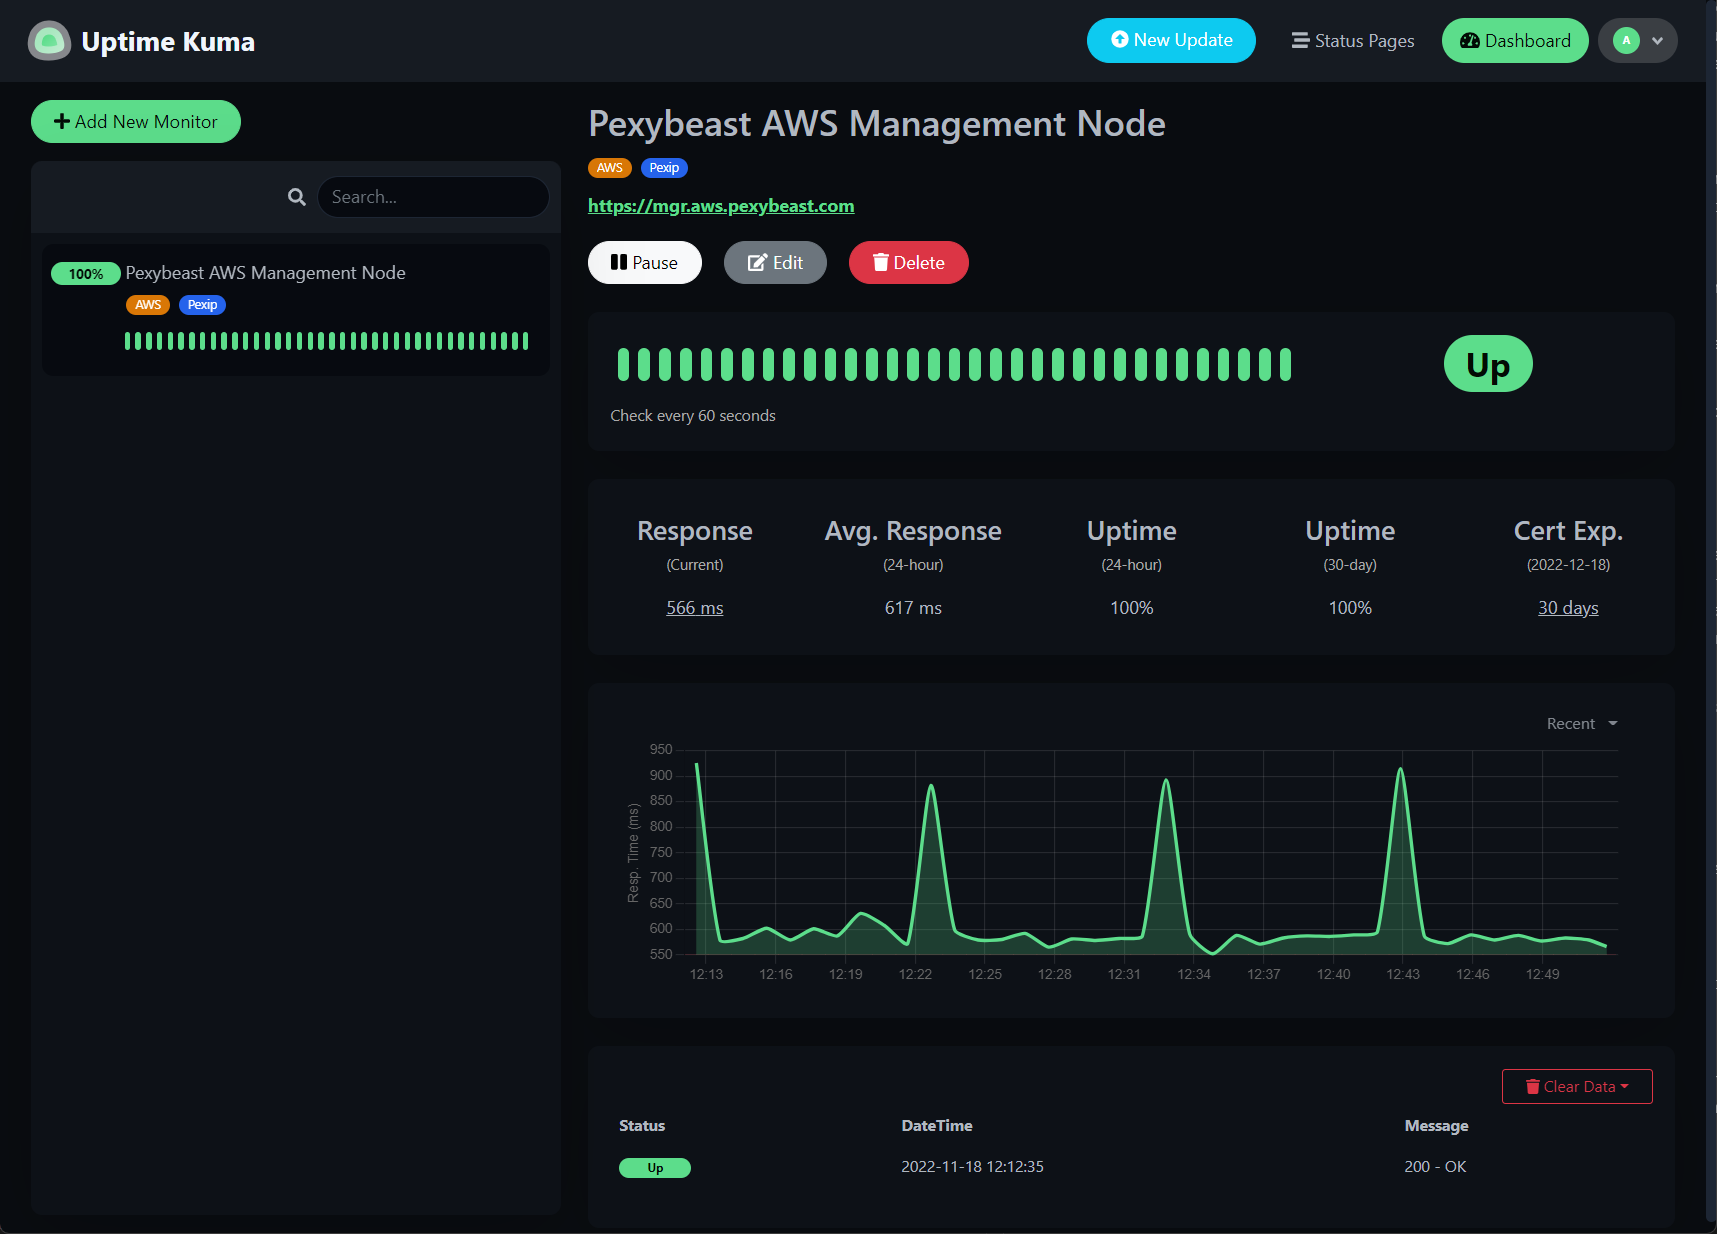This screenshot has height=1234, width=1717.
Task: Click the Check every 60 seconds text
Action: (x=693, y=416)
